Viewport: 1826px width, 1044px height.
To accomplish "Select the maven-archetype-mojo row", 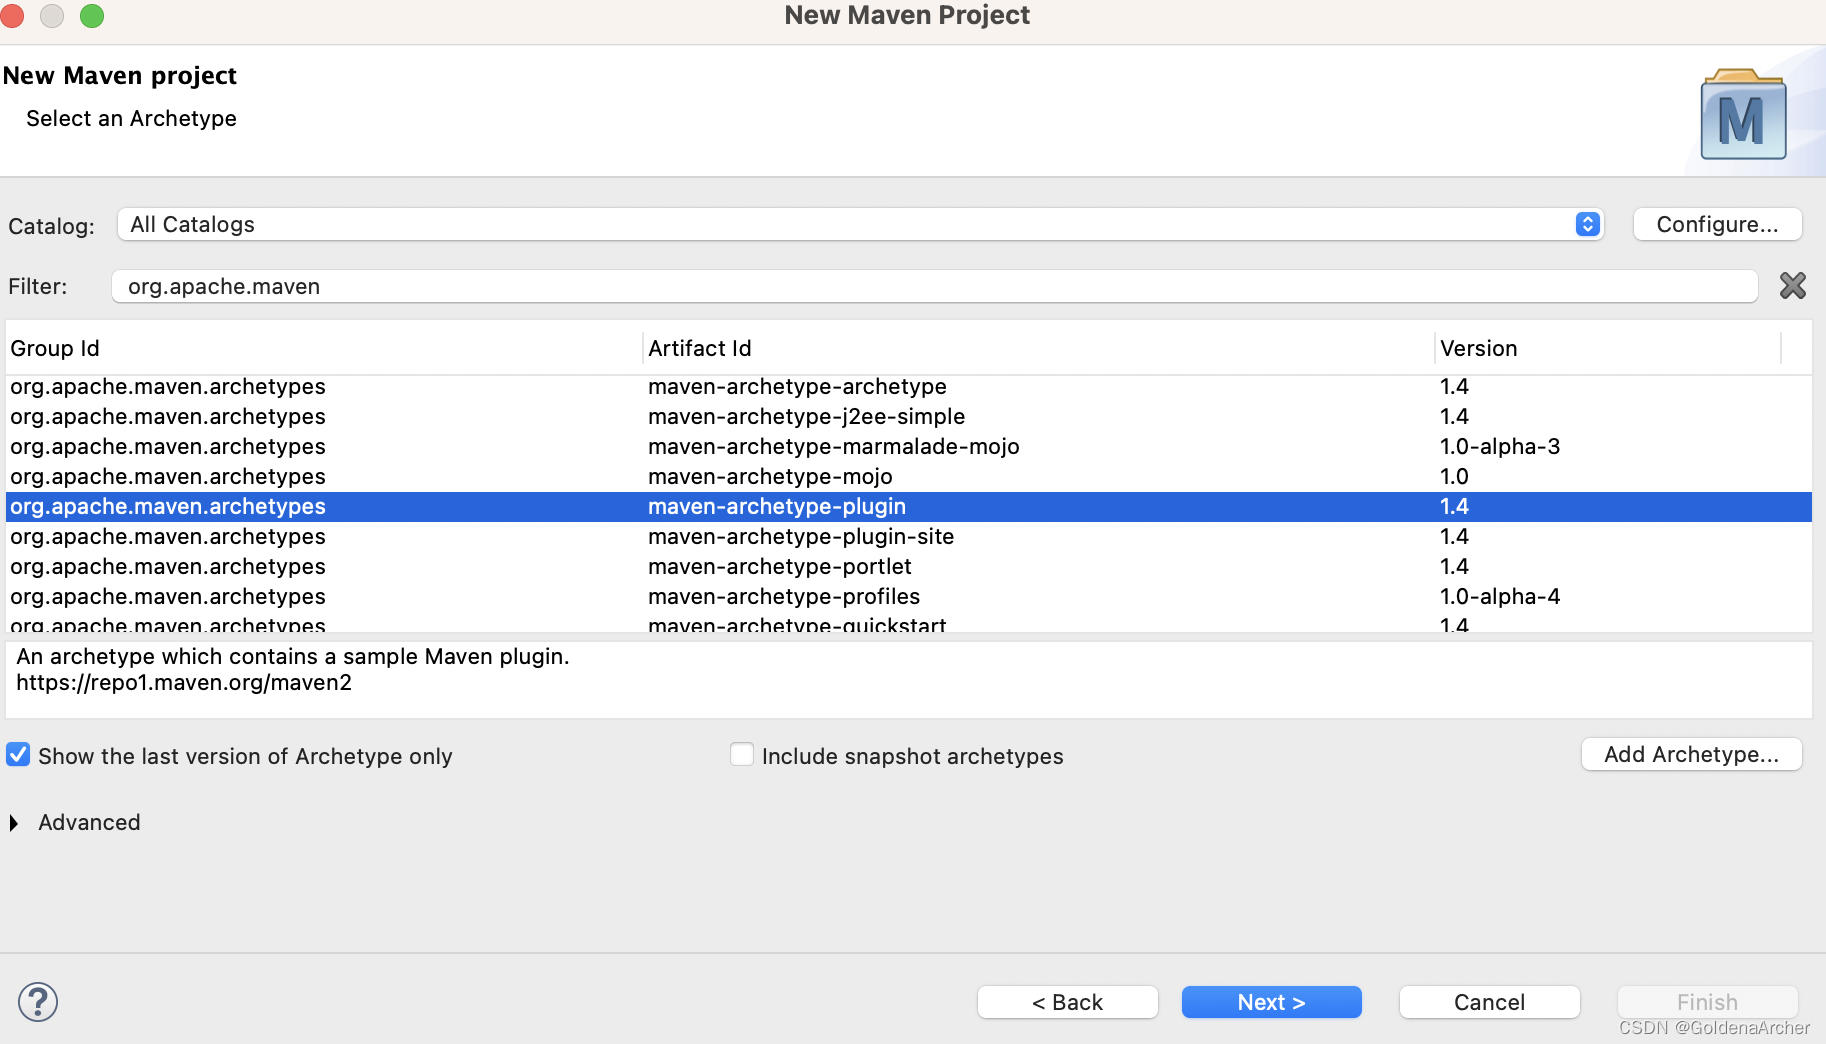I will pyautogui.click(x=909, y=477).
